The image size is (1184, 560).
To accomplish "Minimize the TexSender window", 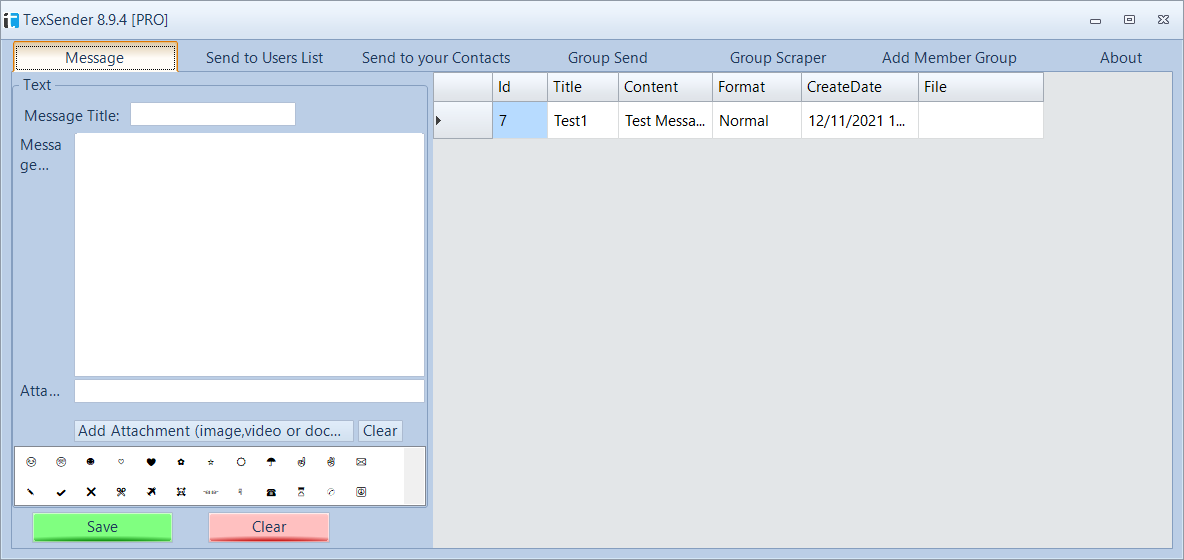I will point(1095,20).
